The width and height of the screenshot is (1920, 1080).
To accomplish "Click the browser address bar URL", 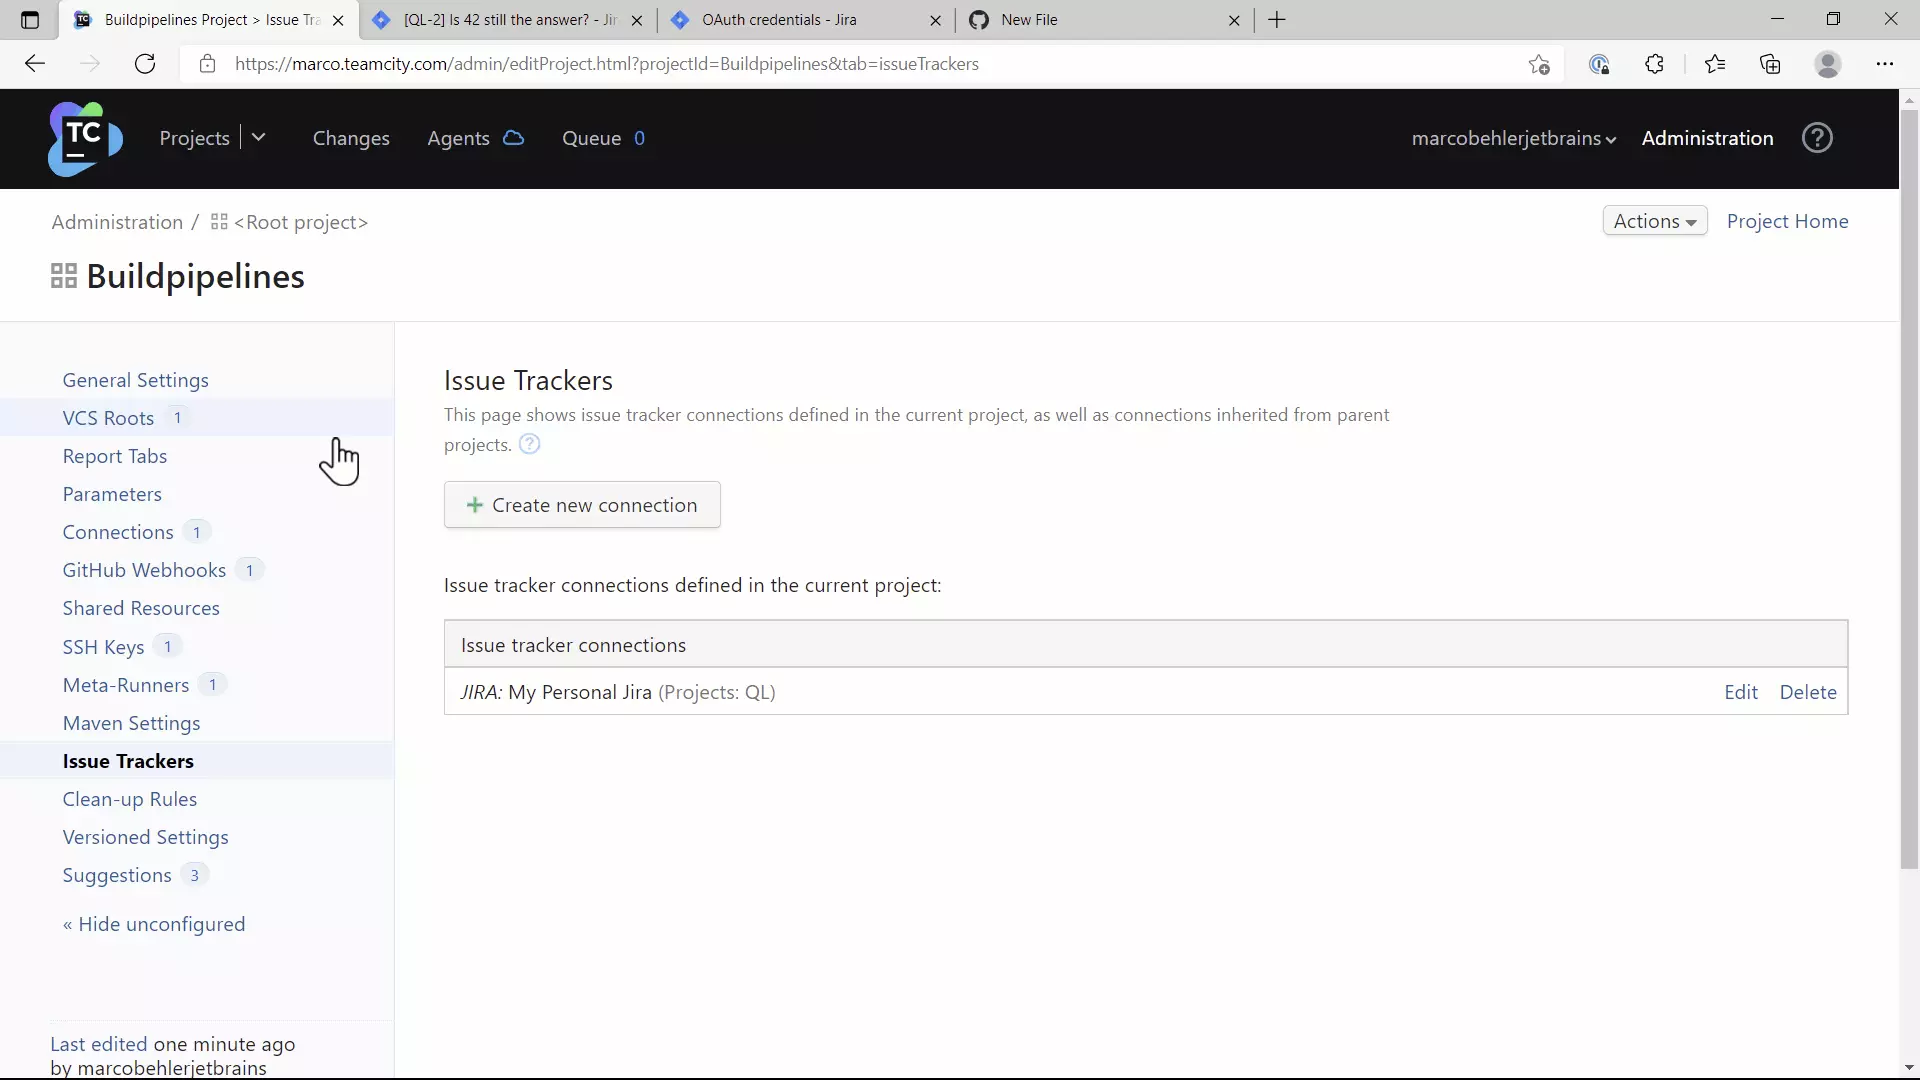I will pyautogui.click(x=606, y=64).
